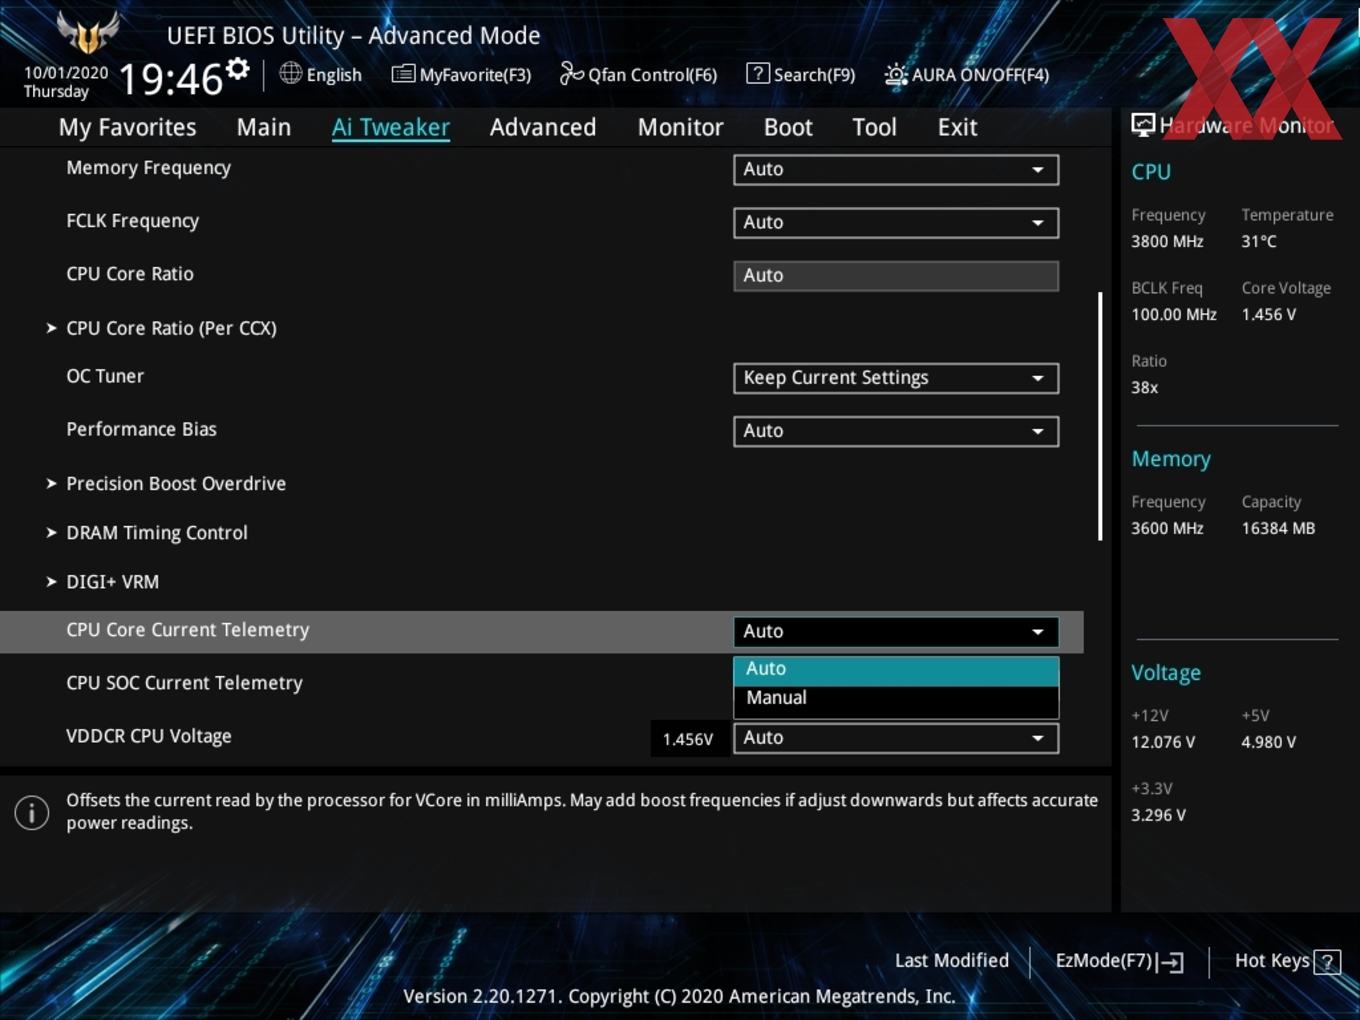Click AURA ON/OFF(F4) button
This screenshot has height=1020, width=1360.
[967, 75]
